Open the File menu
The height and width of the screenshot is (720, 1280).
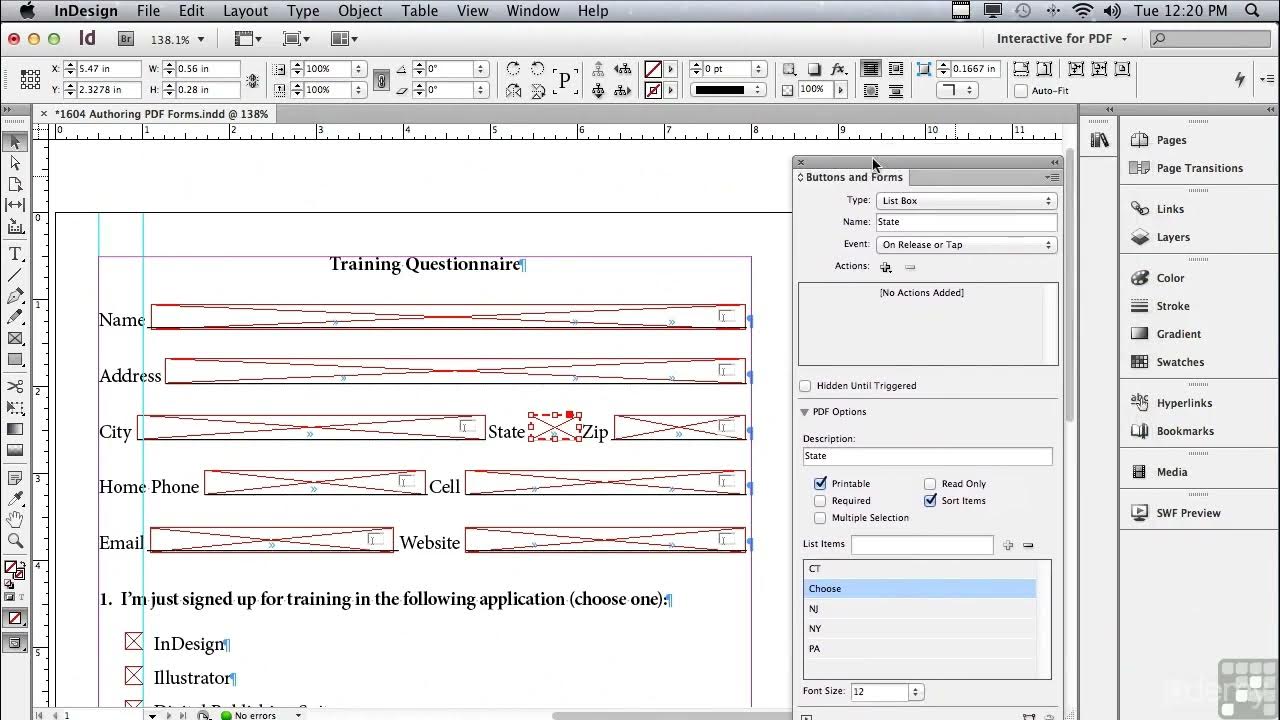tap(148, 11)
